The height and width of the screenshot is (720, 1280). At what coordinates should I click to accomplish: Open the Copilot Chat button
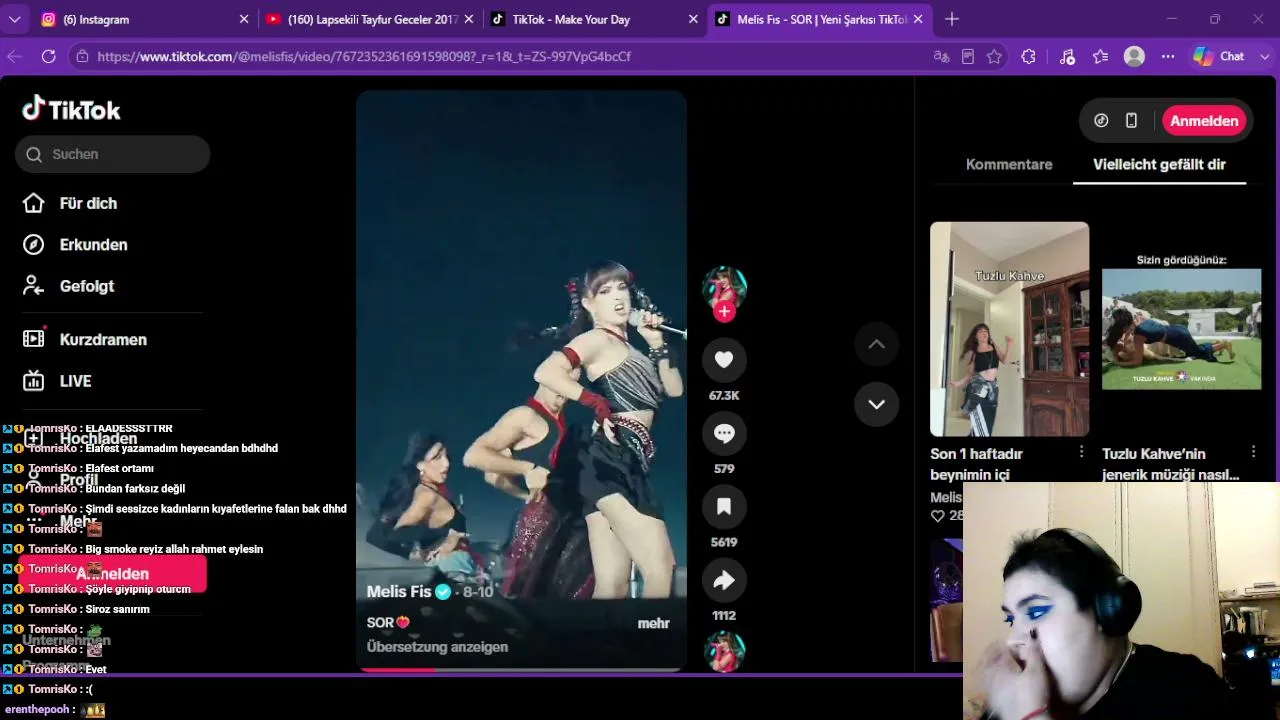coord(1219,57)
